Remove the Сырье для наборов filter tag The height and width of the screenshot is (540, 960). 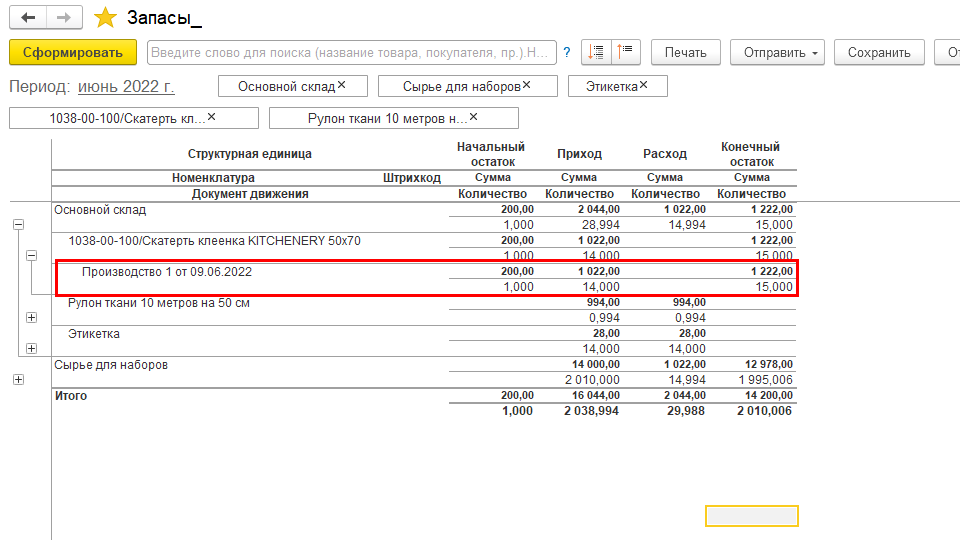pyautogui.click(x=526, y=86)
